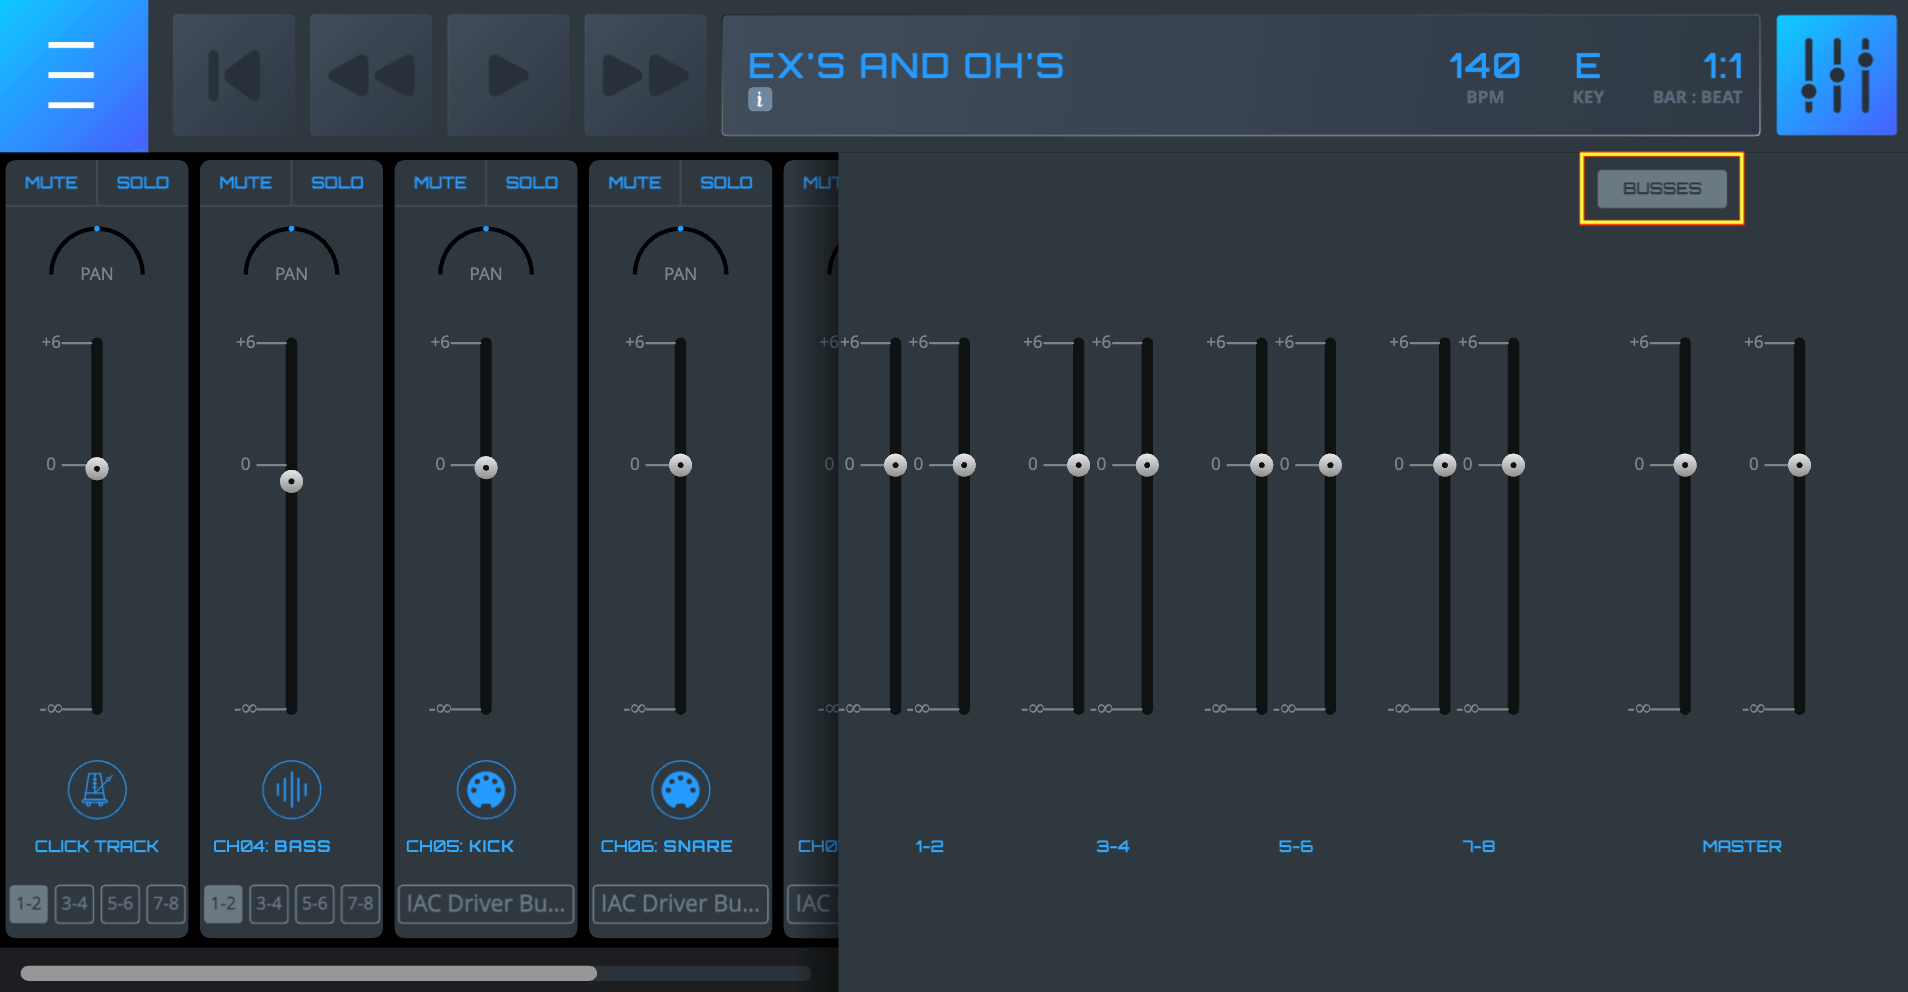Viewport: 1908px width, 992px height.
Task: Open the hamburger main menu
Action: [72, 75]
